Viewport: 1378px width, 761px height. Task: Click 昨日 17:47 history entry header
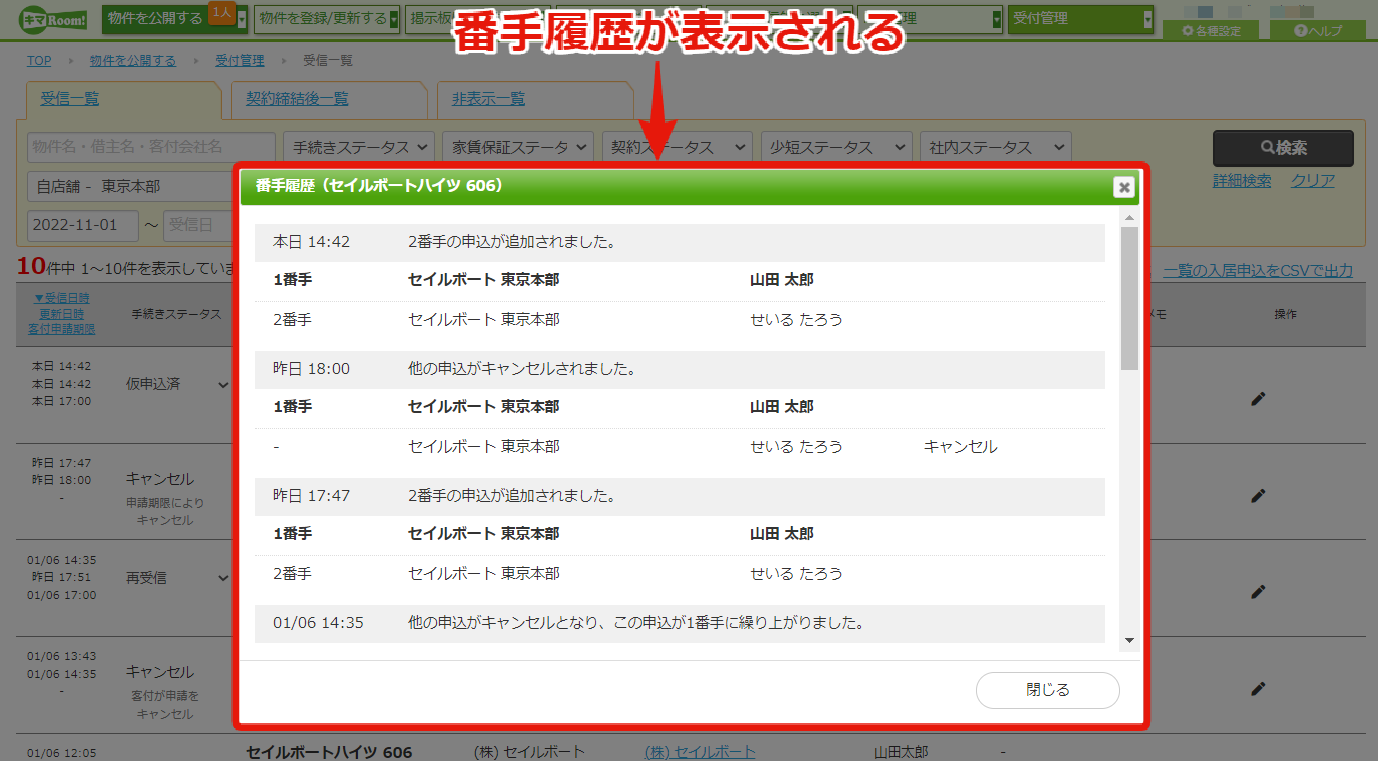[680, 496]
